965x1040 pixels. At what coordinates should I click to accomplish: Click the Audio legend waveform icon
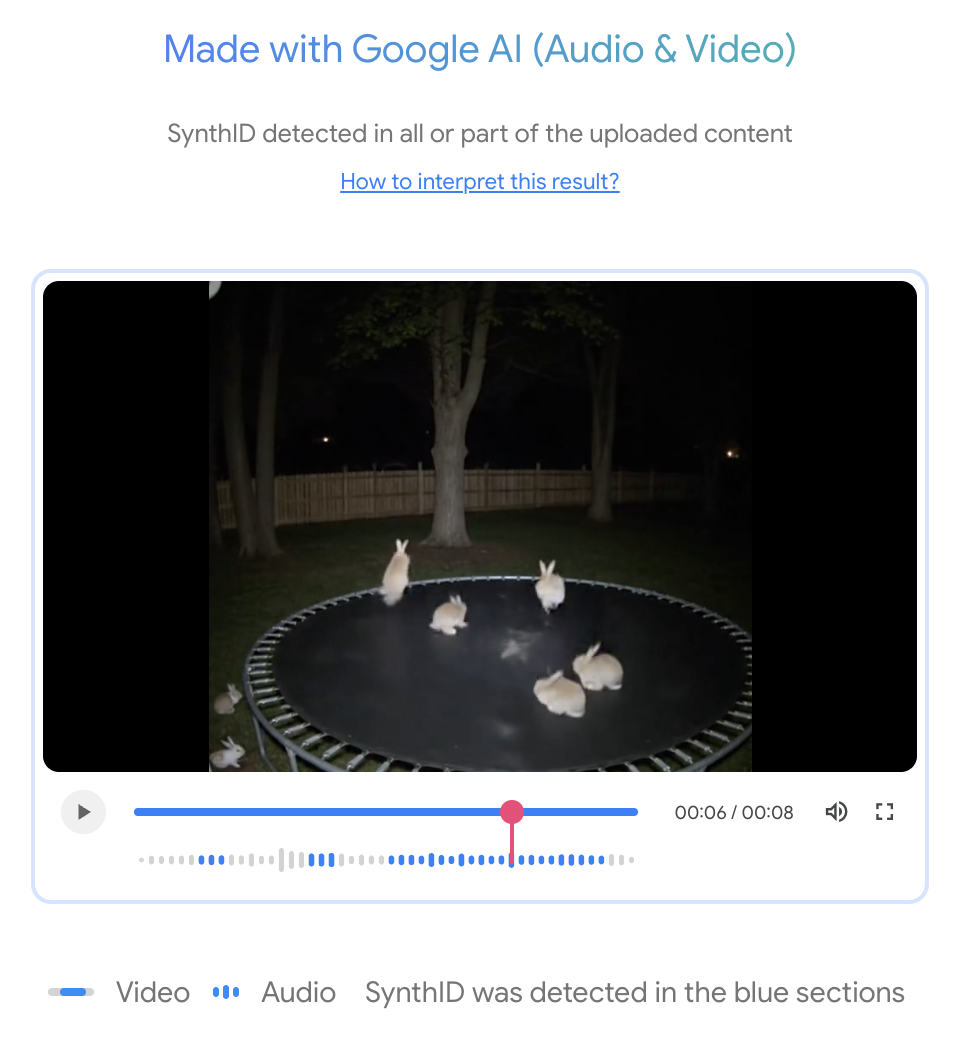pos(226,992)
